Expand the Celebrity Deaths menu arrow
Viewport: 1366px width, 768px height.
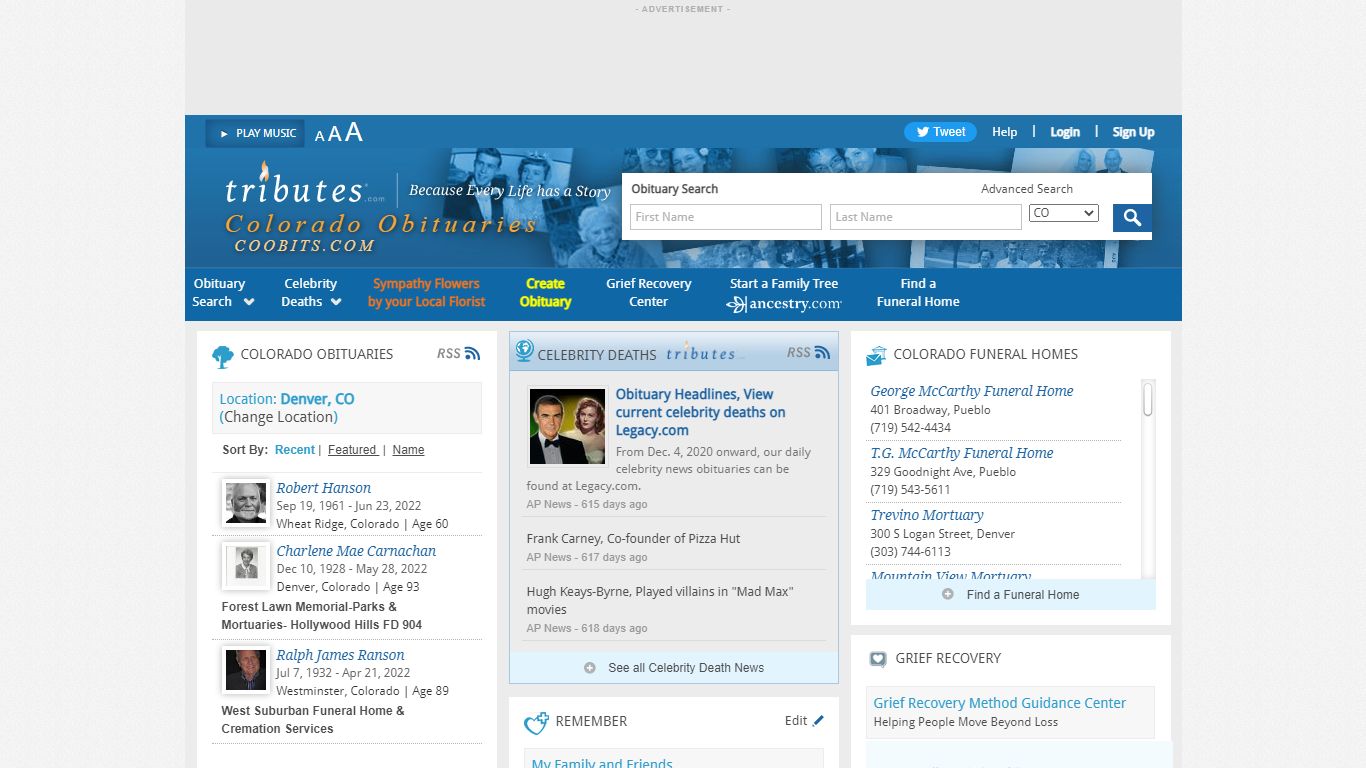(x=336, y=302)
